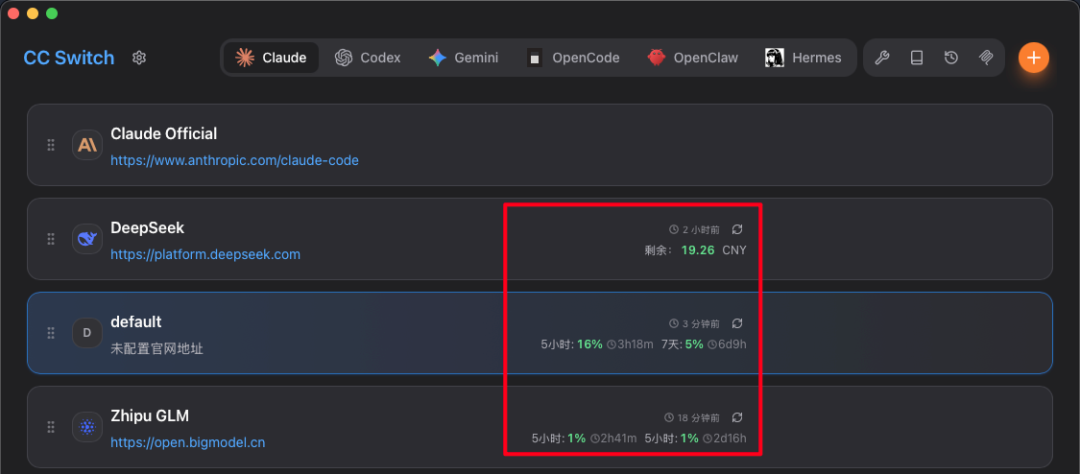Viewport: 1080px width, 474px height.
Task: Click the rightmost toolbar icon beside history
Action: point(985,58)
